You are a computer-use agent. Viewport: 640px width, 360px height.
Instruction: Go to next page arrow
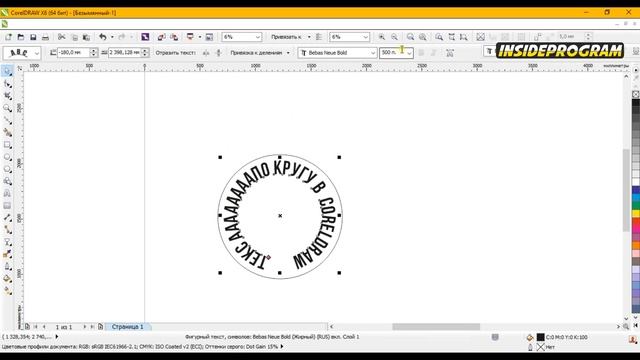pos(84,327)
